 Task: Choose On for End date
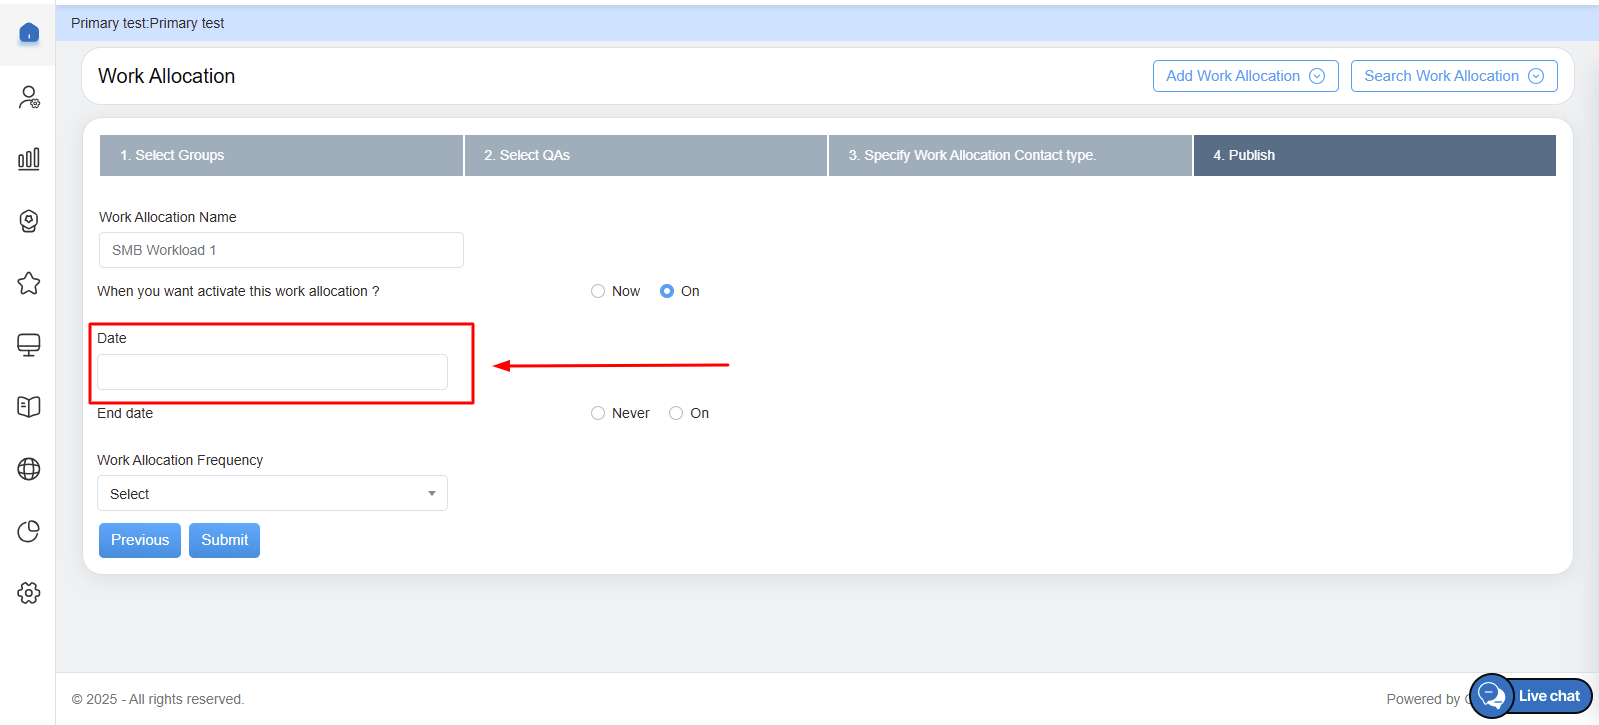(x=676, y=413)
